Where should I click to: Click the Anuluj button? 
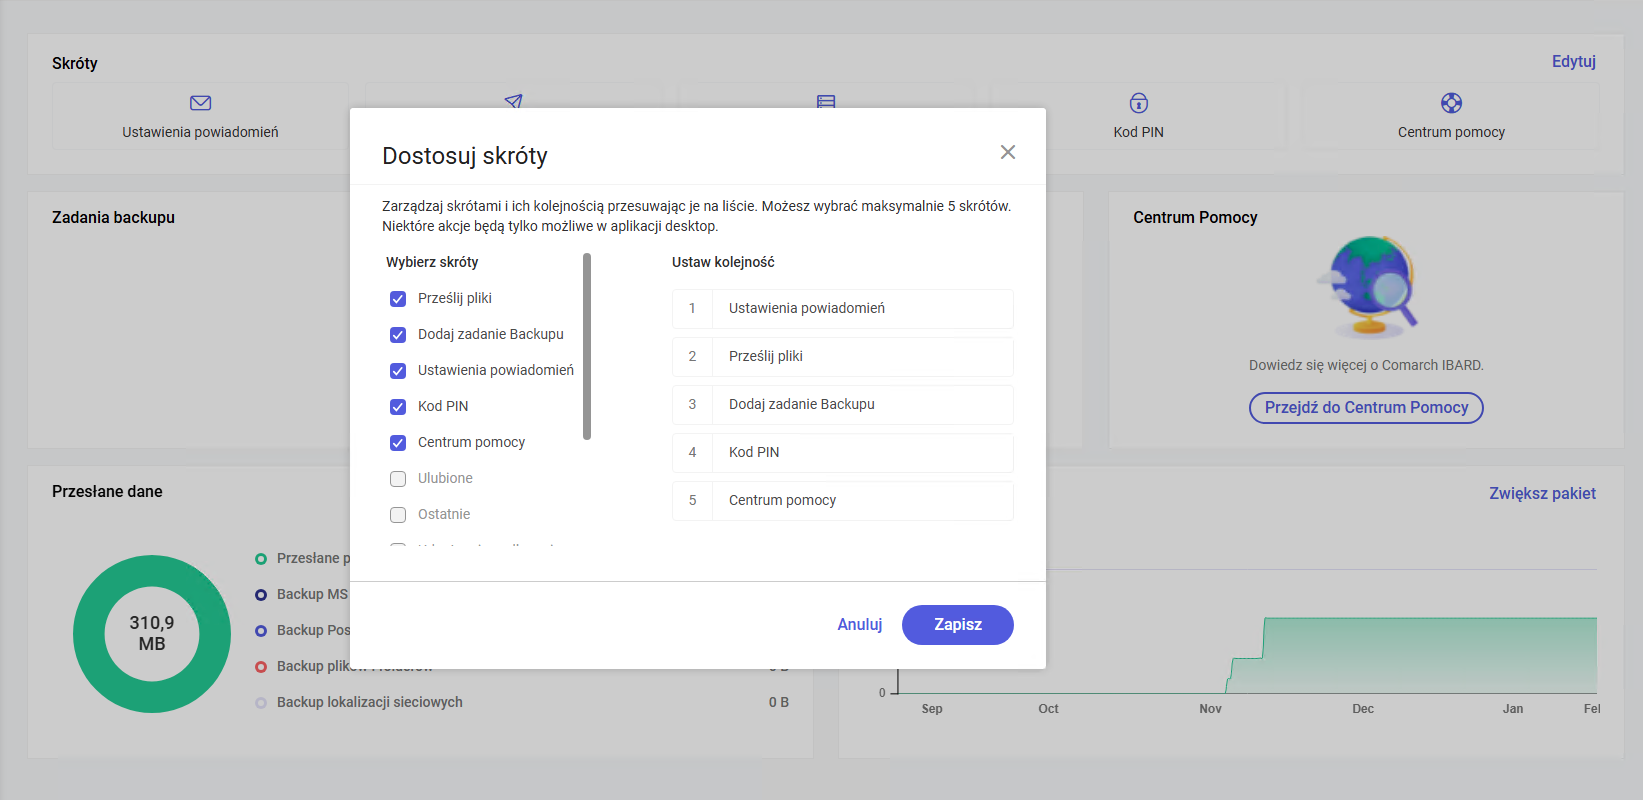coord(859,625)
